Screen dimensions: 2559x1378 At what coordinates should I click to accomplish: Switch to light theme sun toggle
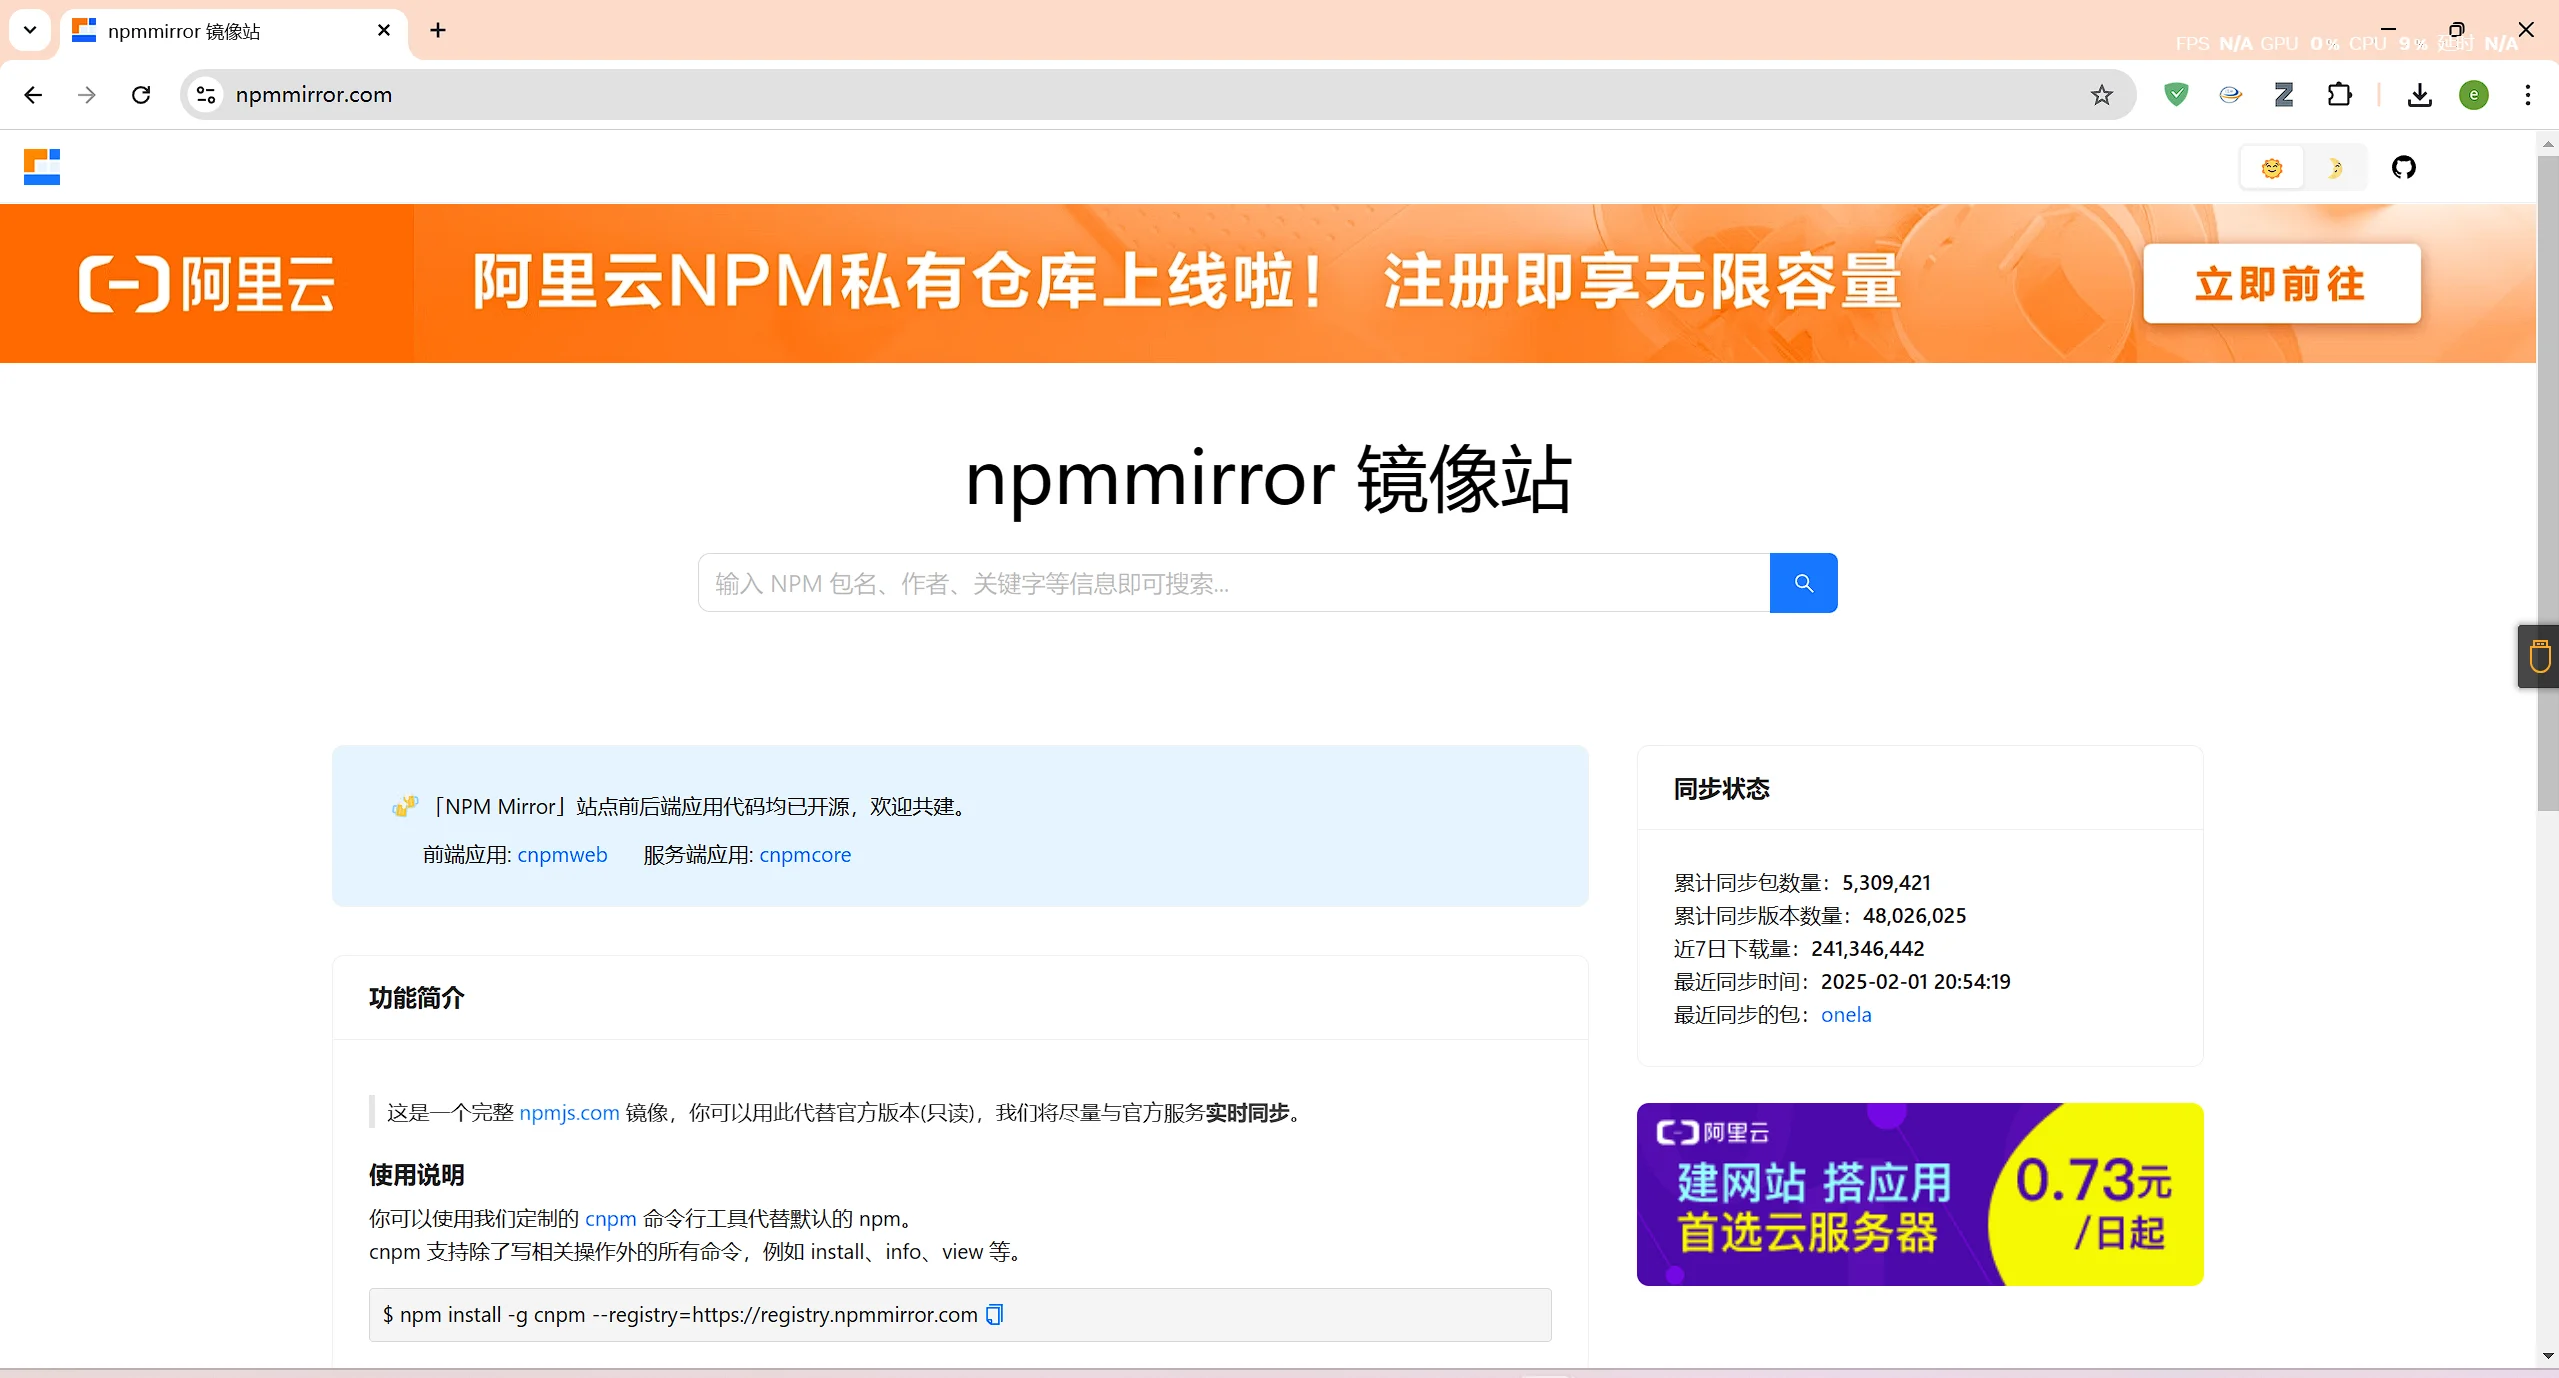[x=2272, y=168]
